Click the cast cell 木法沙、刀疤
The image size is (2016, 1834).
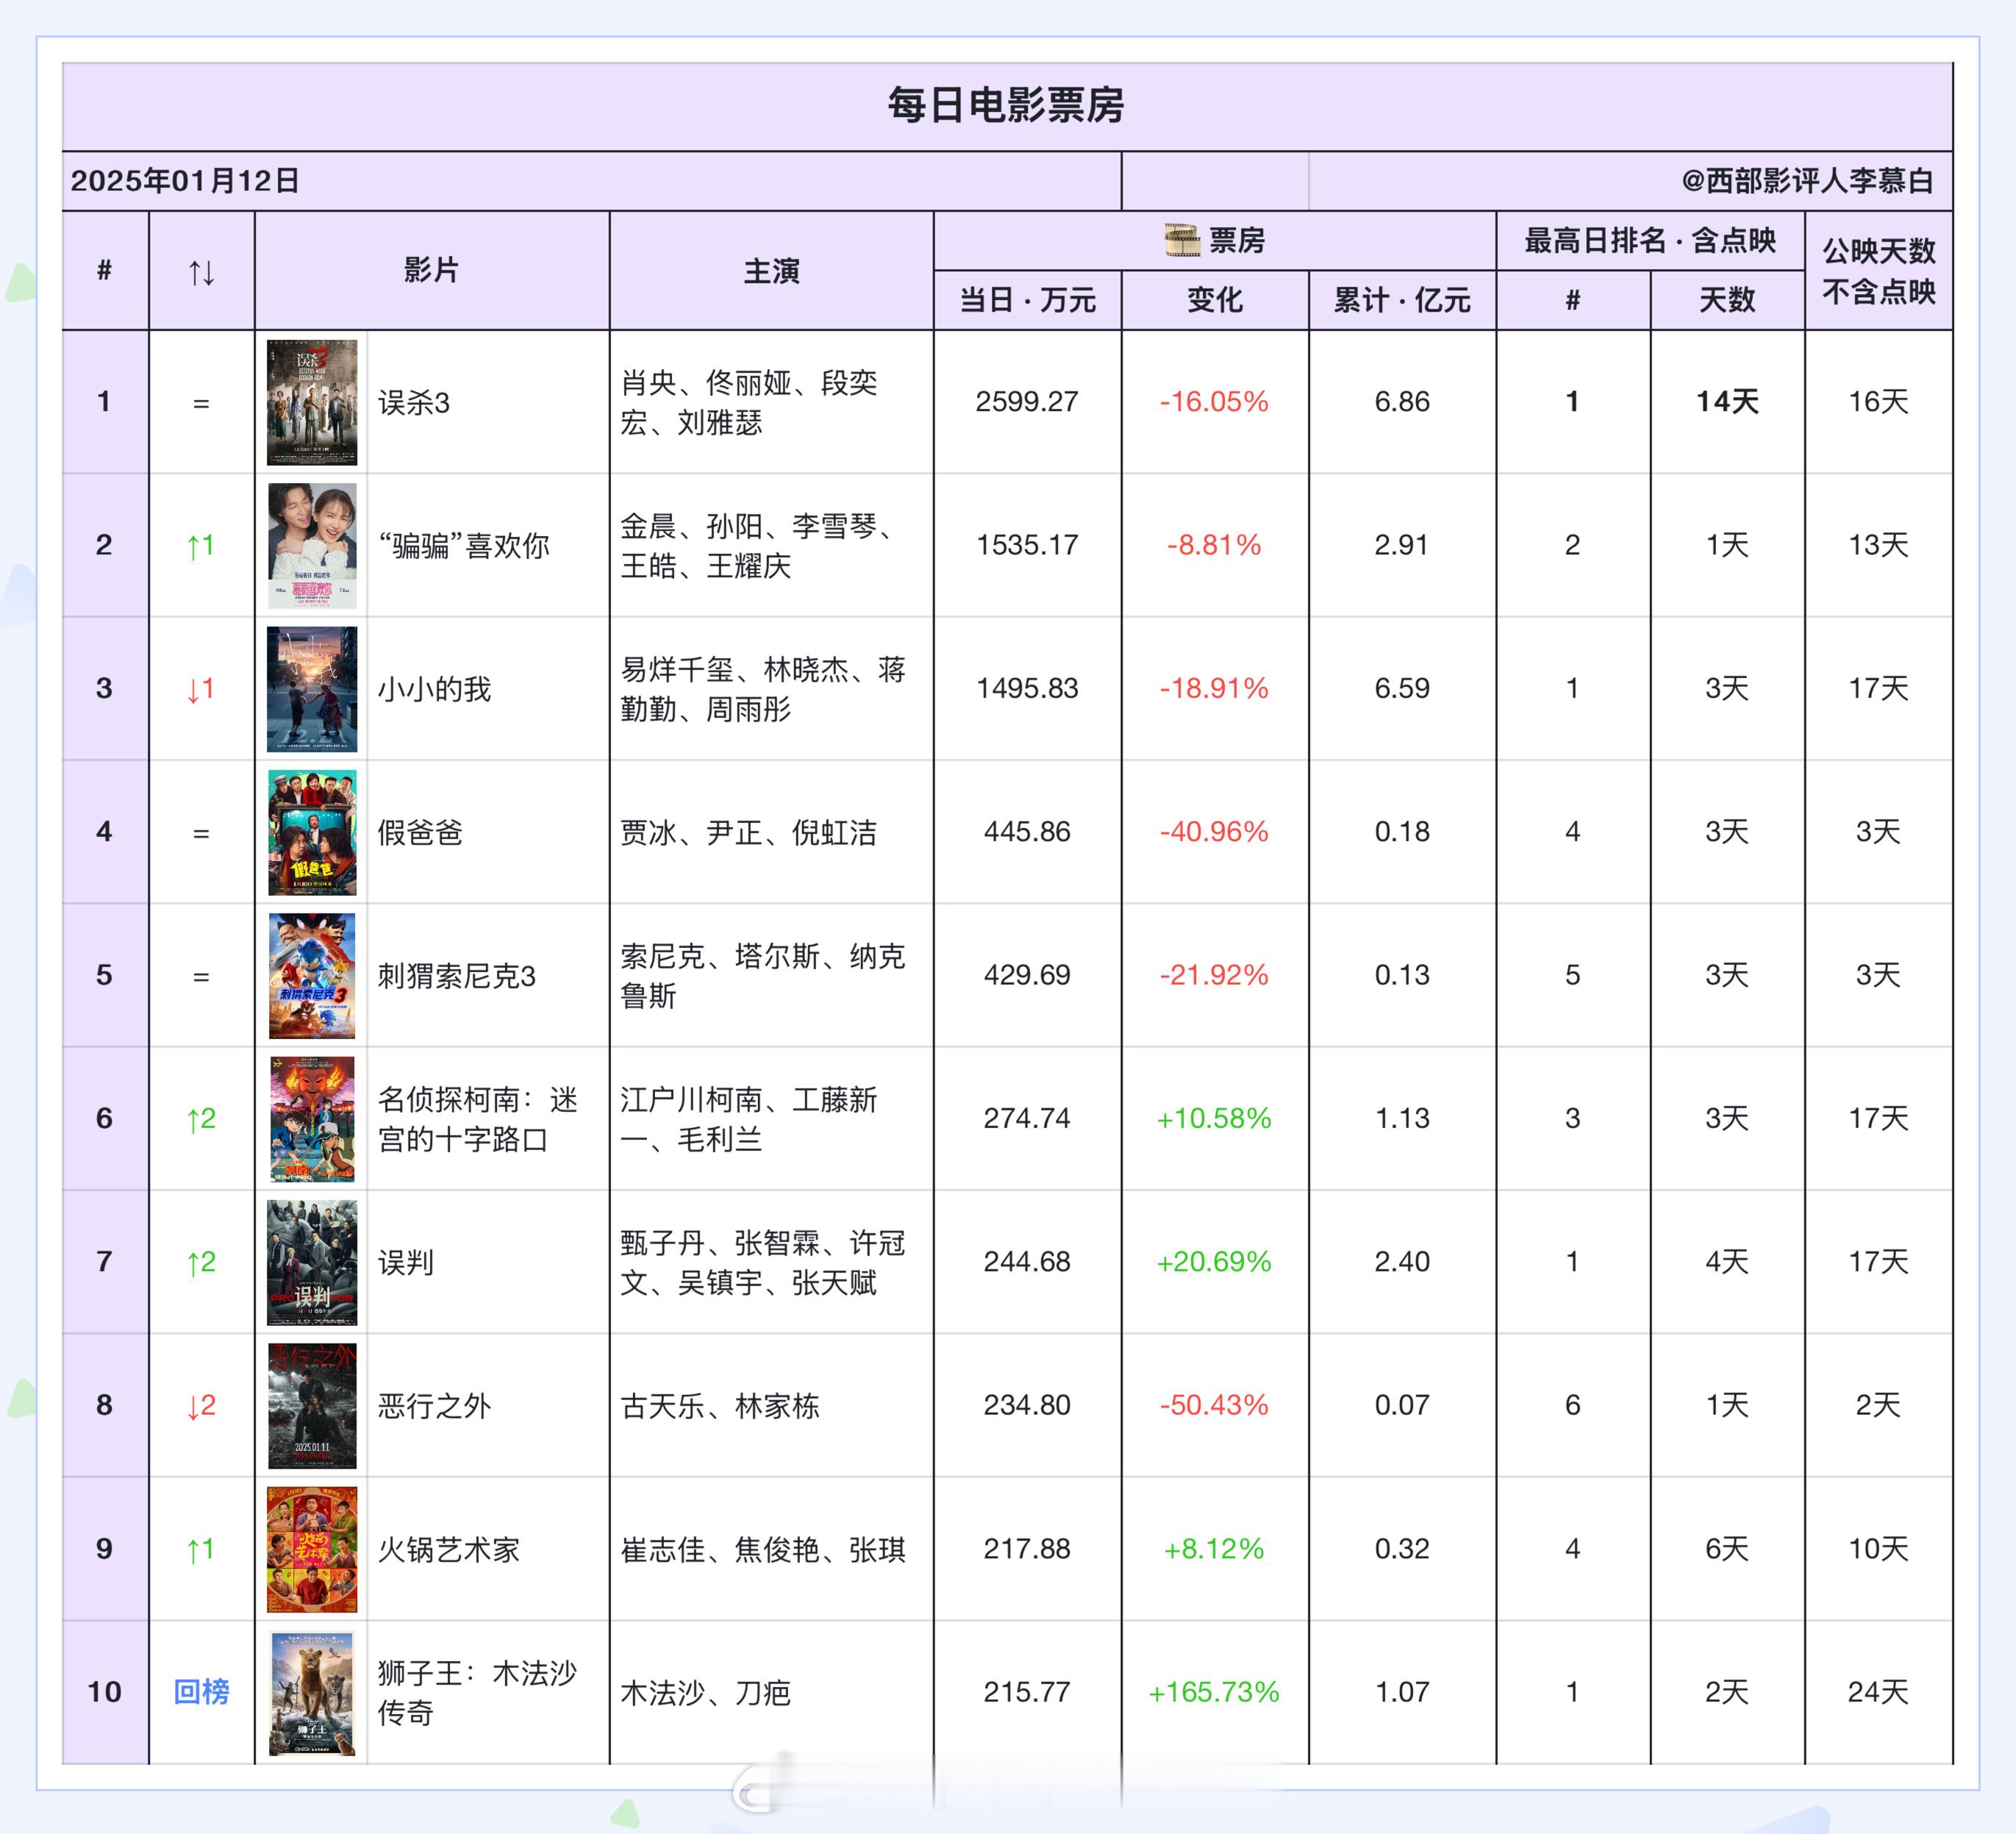(706, 1692)
